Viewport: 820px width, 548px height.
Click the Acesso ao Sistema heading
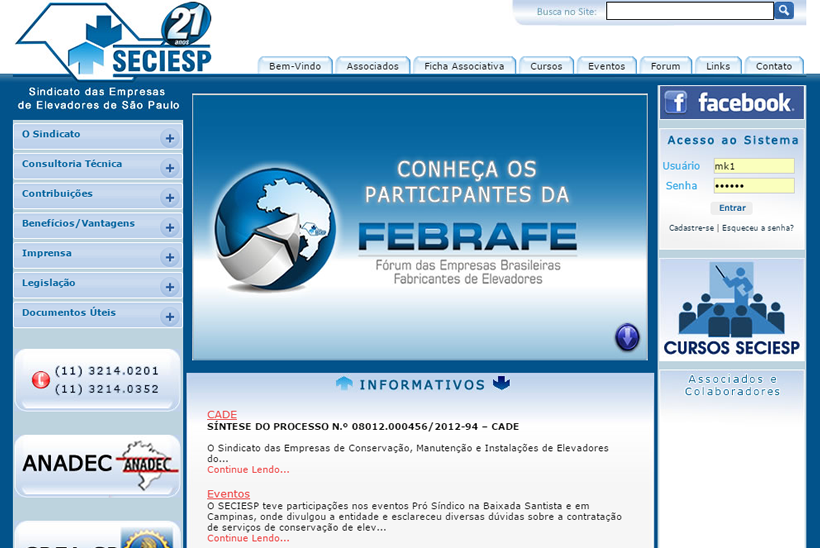click(733, 140)
